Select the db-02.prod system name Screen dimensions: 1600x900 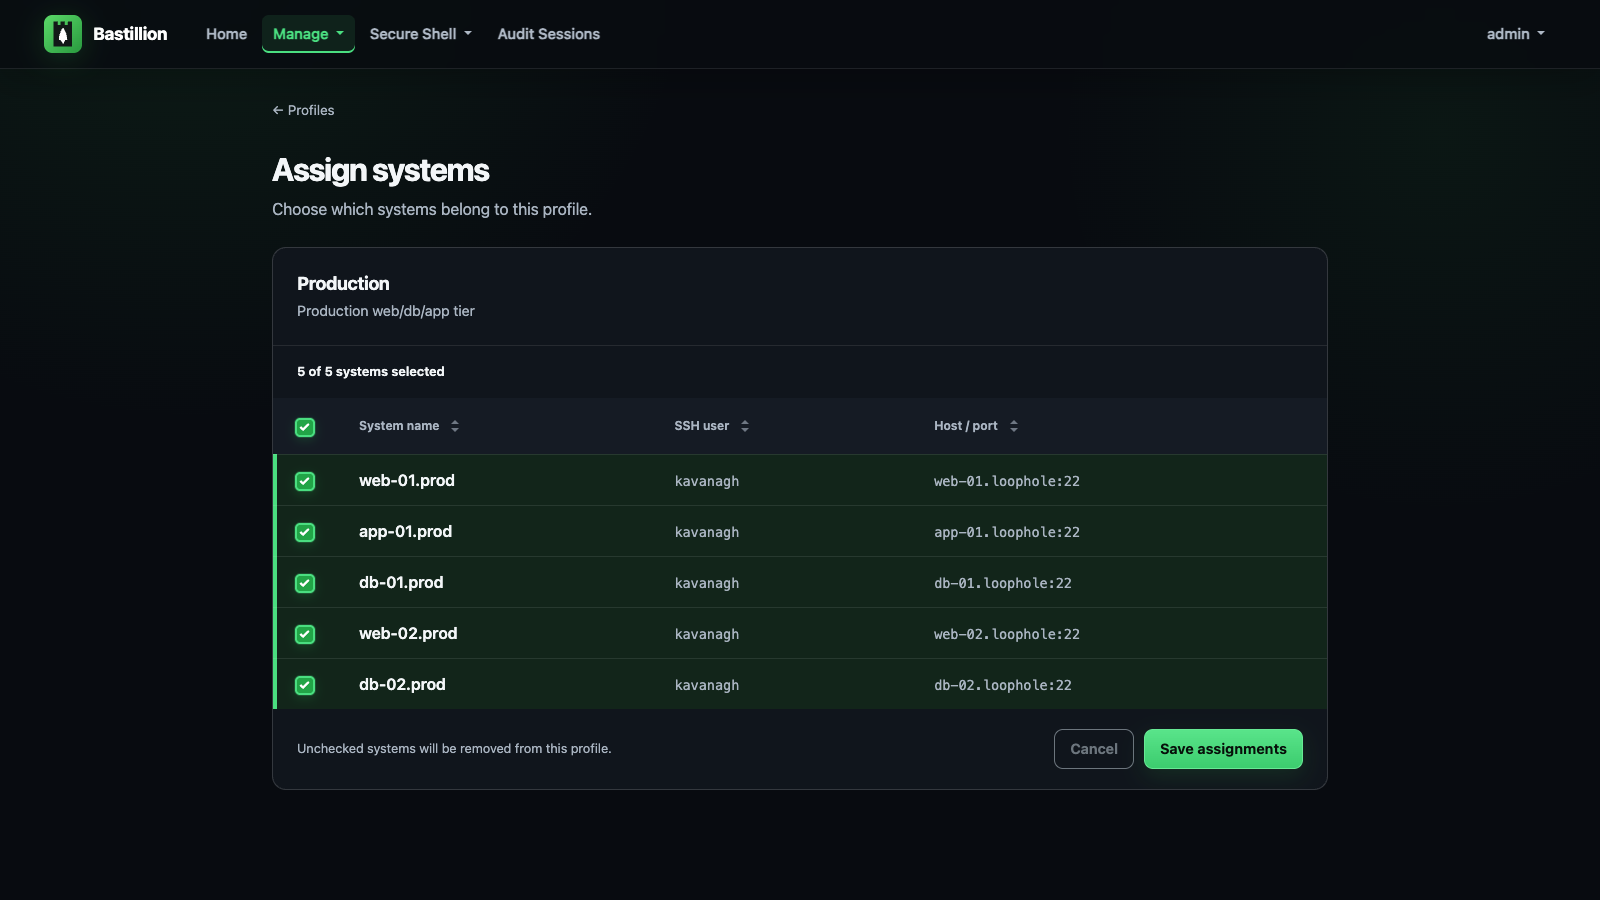402,685
